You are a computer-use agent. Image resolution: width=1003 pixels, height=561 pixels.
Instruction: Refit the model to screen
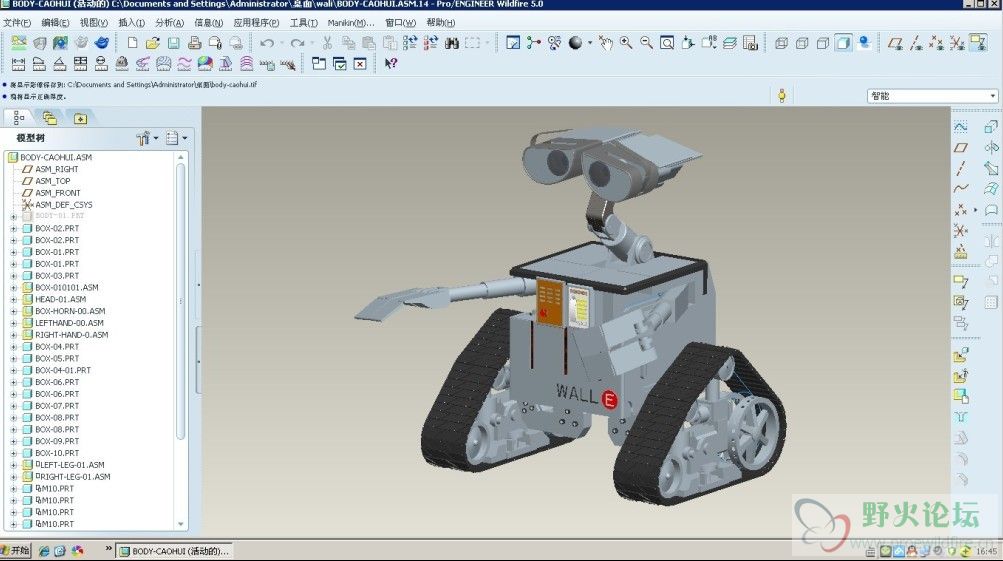pyautogui.click(x=667, y=43)
